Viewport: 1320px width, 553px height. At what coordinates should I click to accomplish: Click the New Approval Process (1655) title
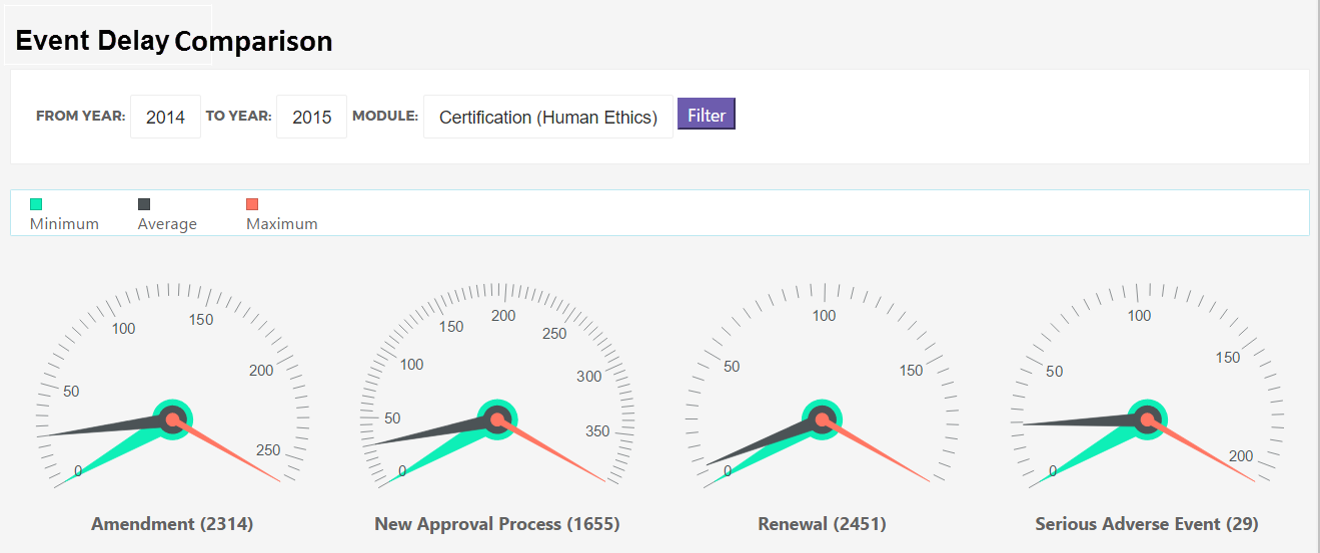click(497, 524)
